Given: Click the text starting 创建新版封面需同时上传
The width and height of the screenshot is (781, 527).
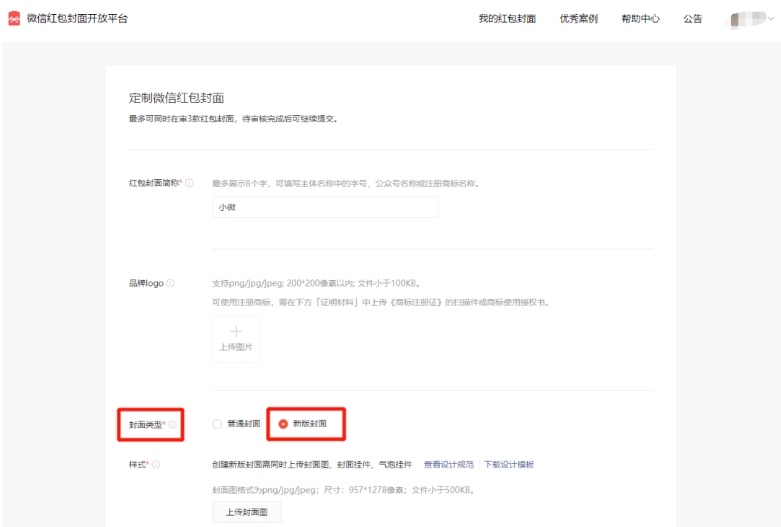Looking at the screenshot, I should [x=312, y=464].
